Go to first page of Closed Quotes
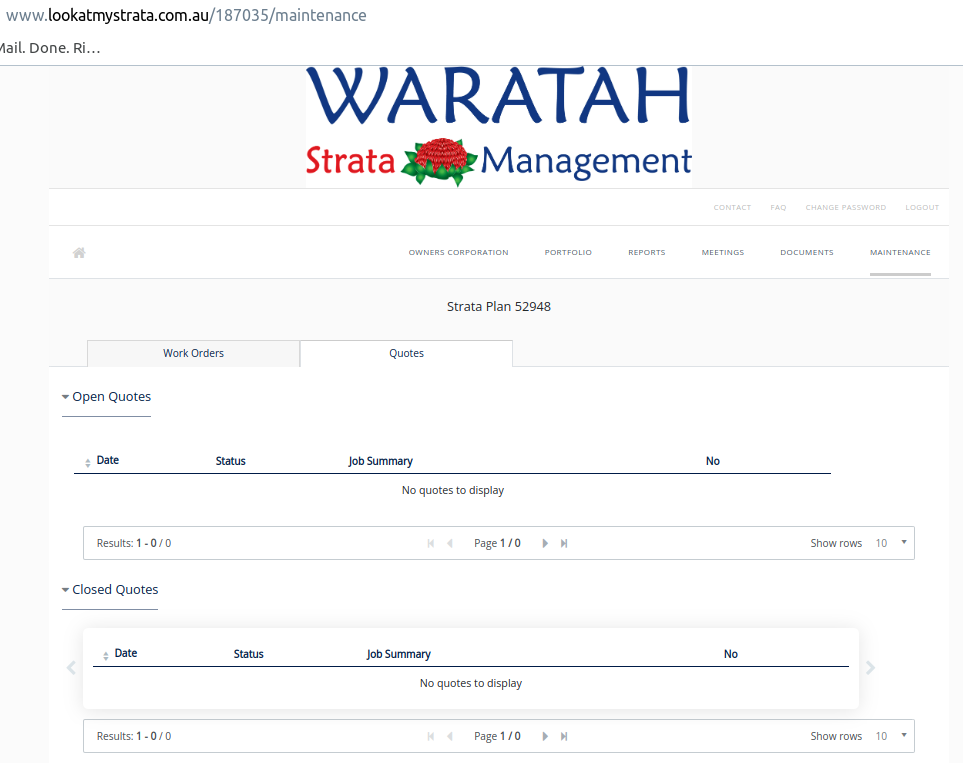 tap(431, 736)
